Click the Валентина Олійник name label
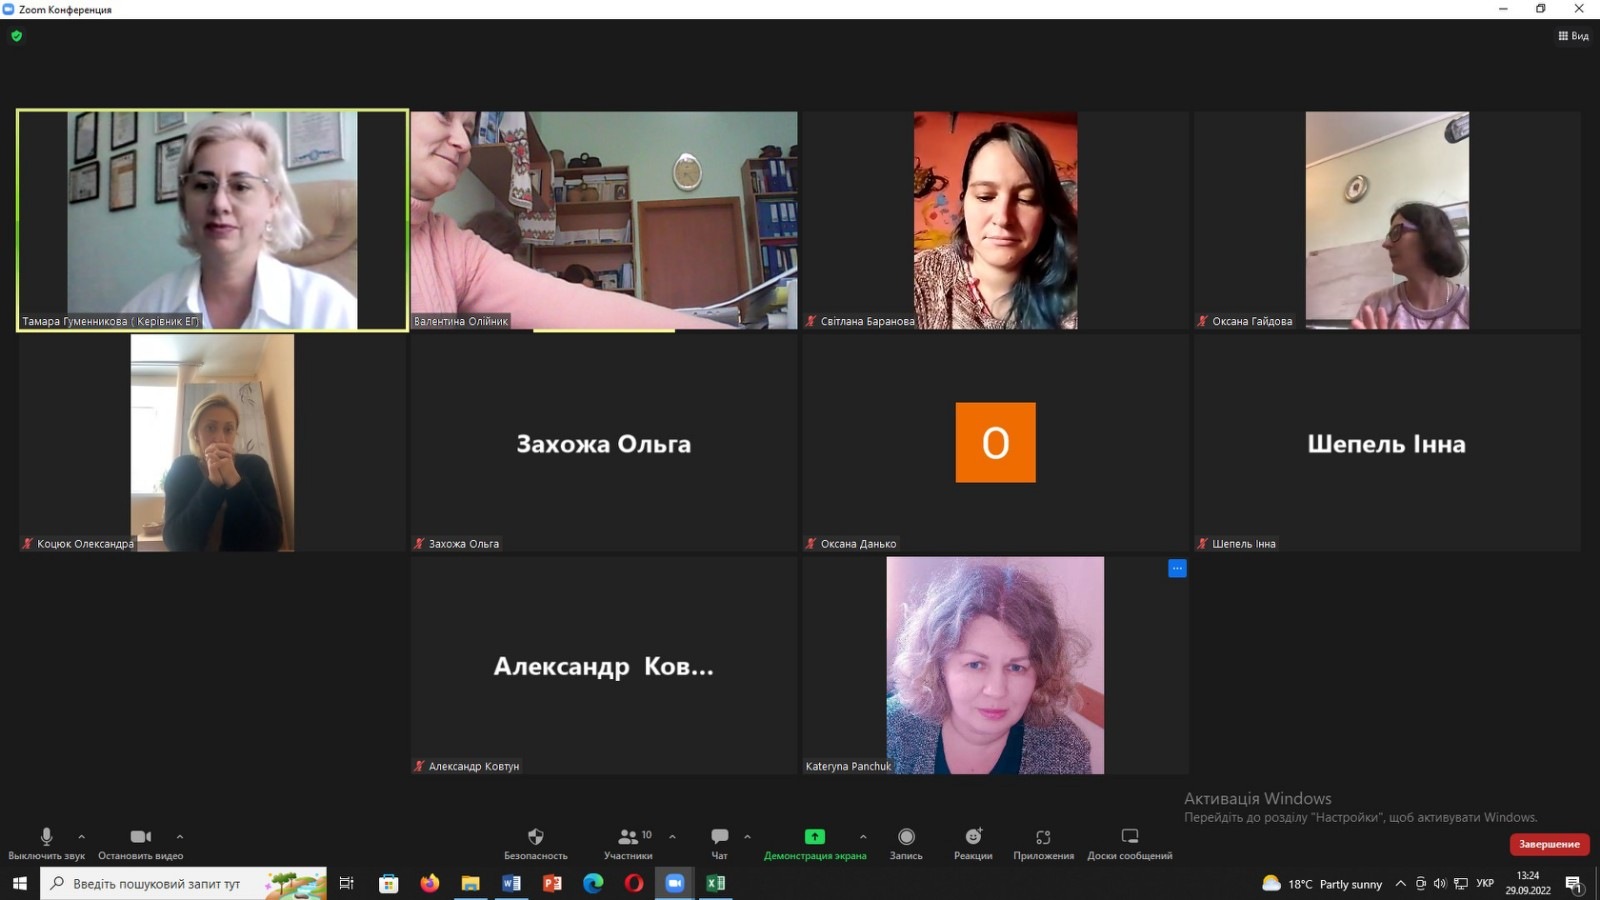The width and height of the screenshot is (1600, 900). coord(461,321)
